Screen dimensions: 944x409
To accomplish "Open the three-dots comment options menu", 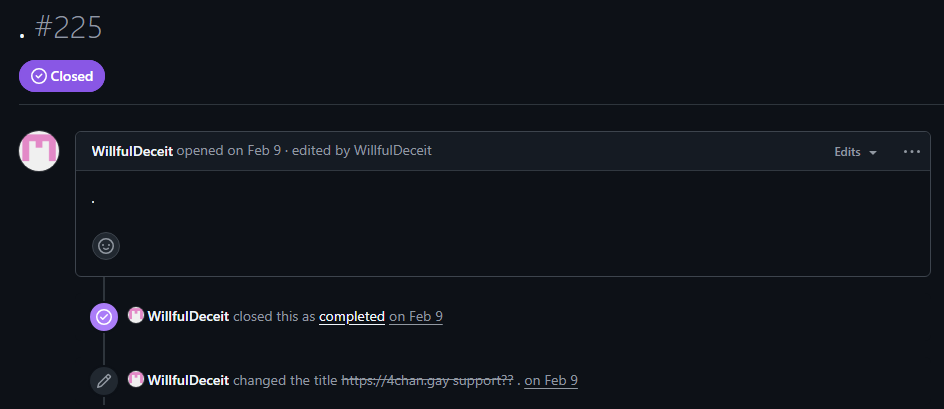I will pos(911,152).
